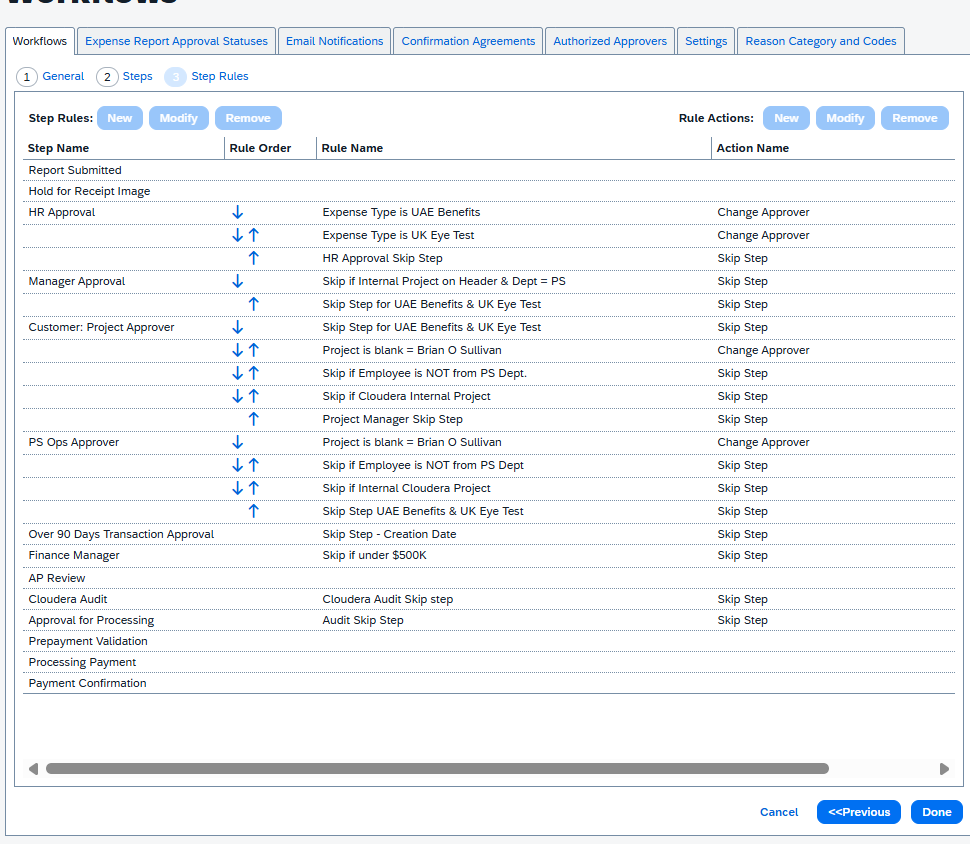Move up Skip if Employee is NOT from PS Dept. rule
Viewport: 970px width, 844px height.
254,373
